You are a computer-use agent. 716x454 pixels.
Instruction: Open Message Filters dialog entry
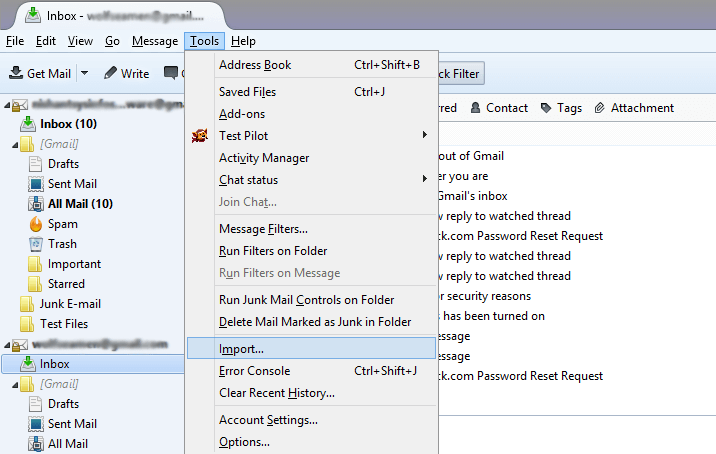click(x=311, y=229)
